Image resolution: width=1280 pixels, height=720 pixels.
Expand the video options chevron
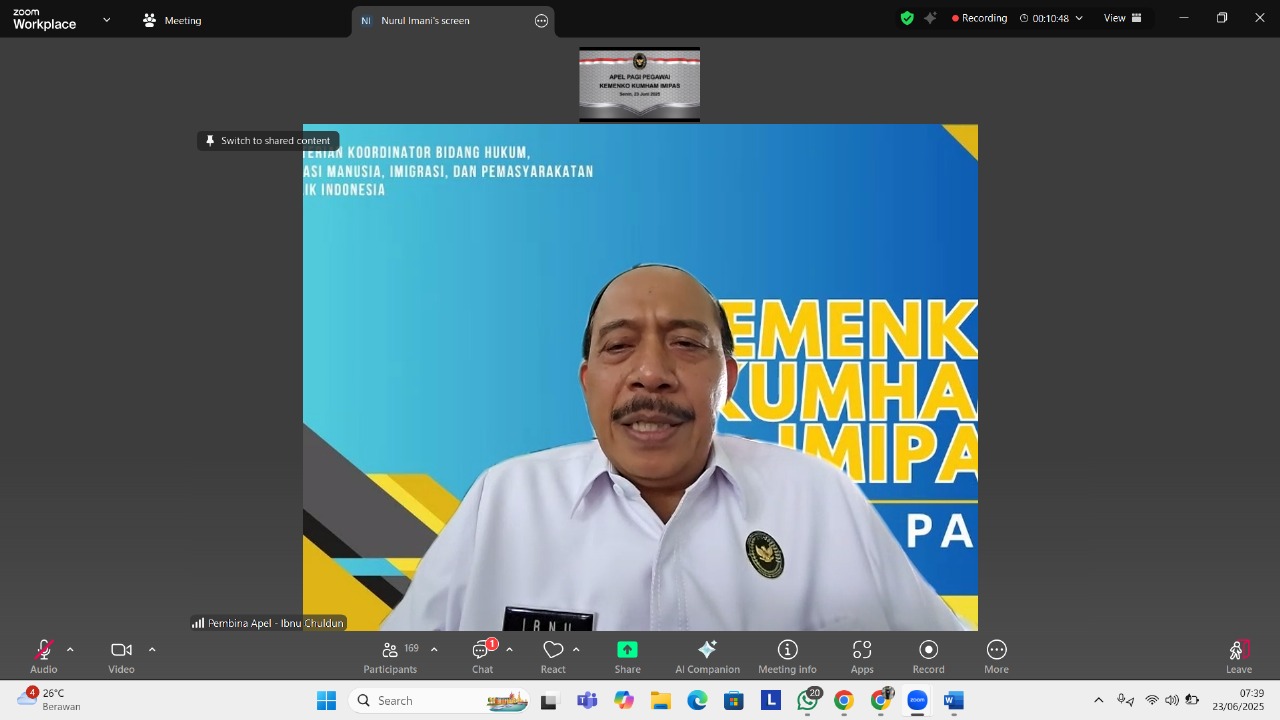pos(152,650)
